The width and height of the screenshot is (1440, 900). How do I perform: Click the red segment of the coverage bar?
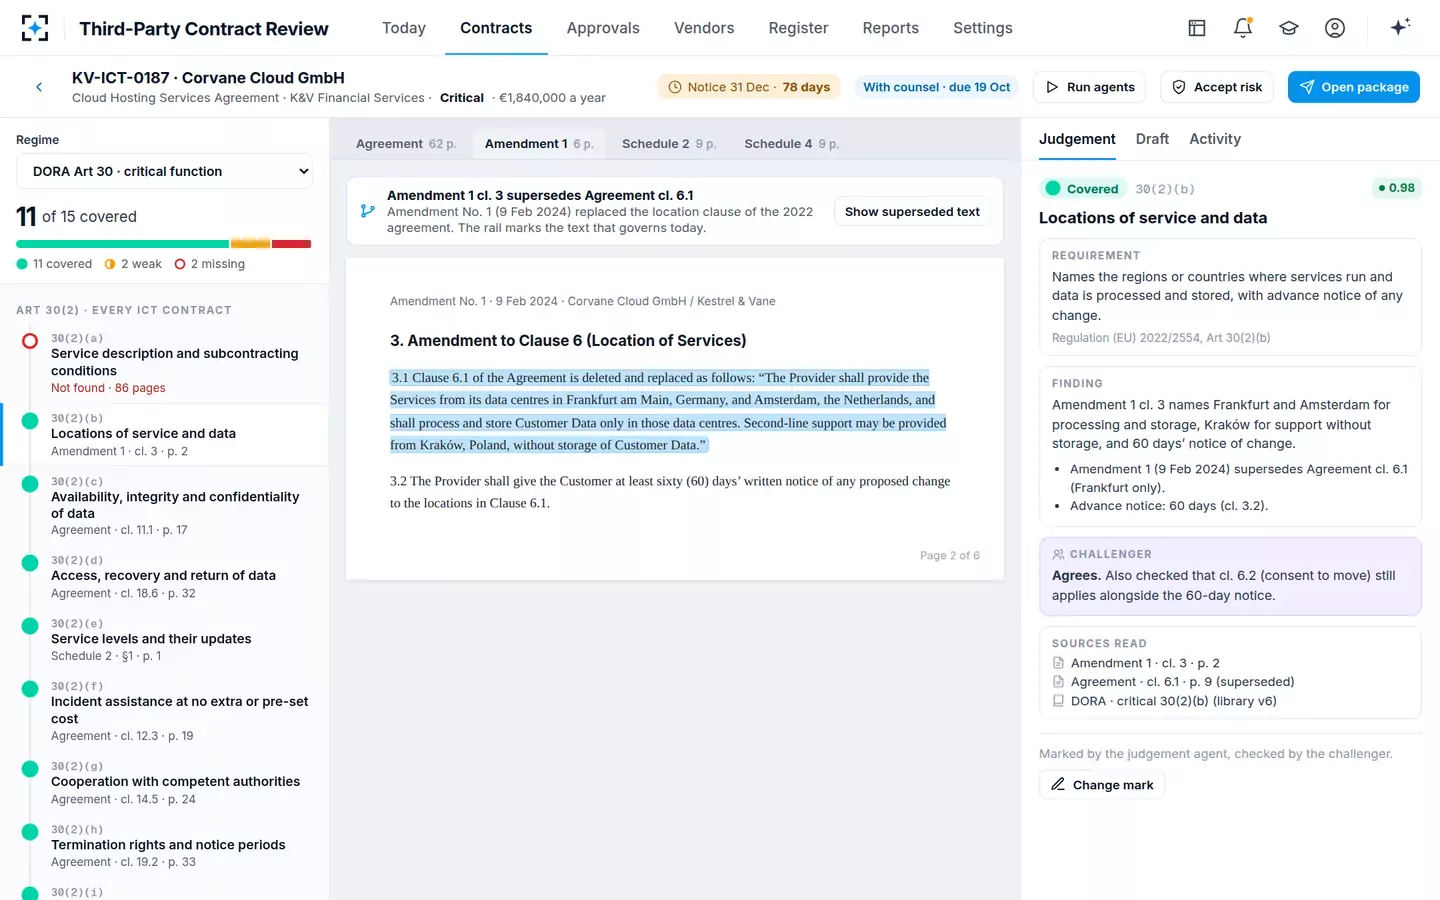tap(291, 244)
